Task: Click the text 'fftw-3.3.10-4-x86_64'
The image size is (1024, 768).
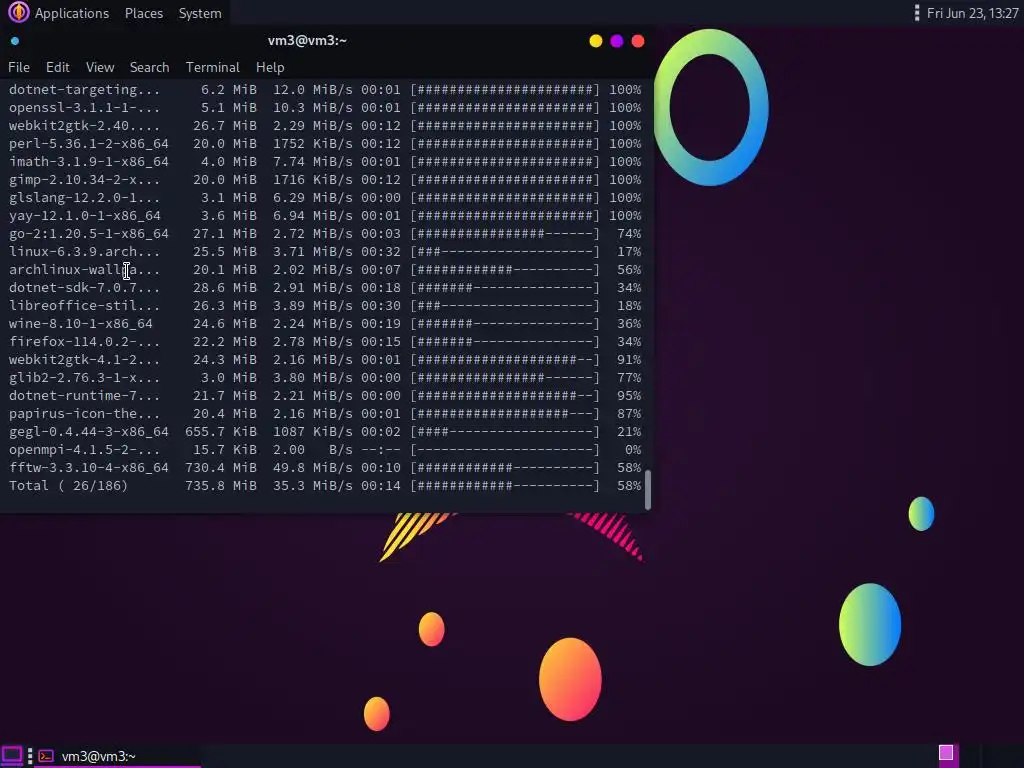Action: point(88,468)
